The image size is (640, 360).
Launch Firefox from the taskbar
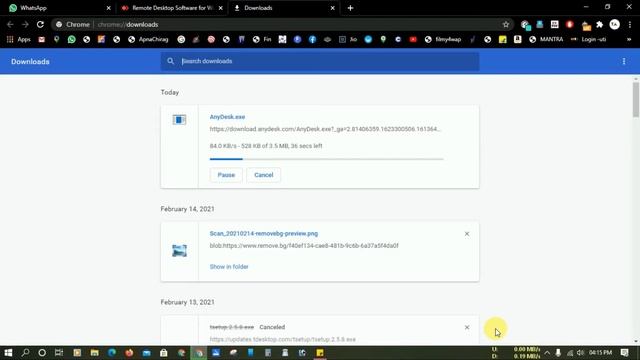tap(129, 353)
